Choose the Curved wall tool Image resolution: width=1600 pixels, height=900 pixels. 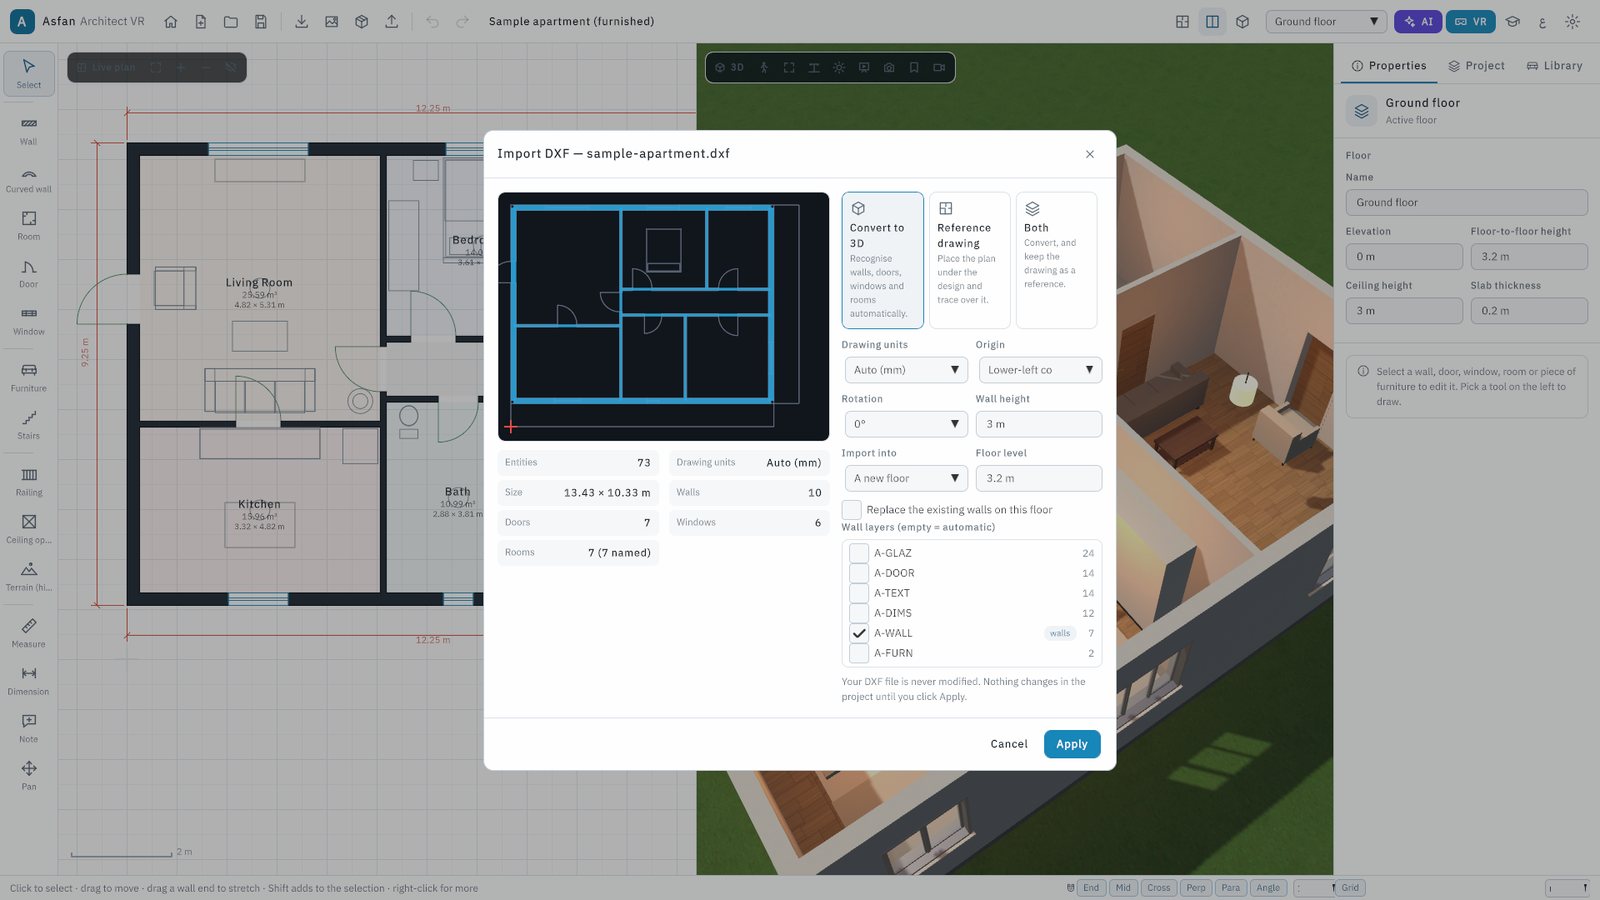point(29,178)
